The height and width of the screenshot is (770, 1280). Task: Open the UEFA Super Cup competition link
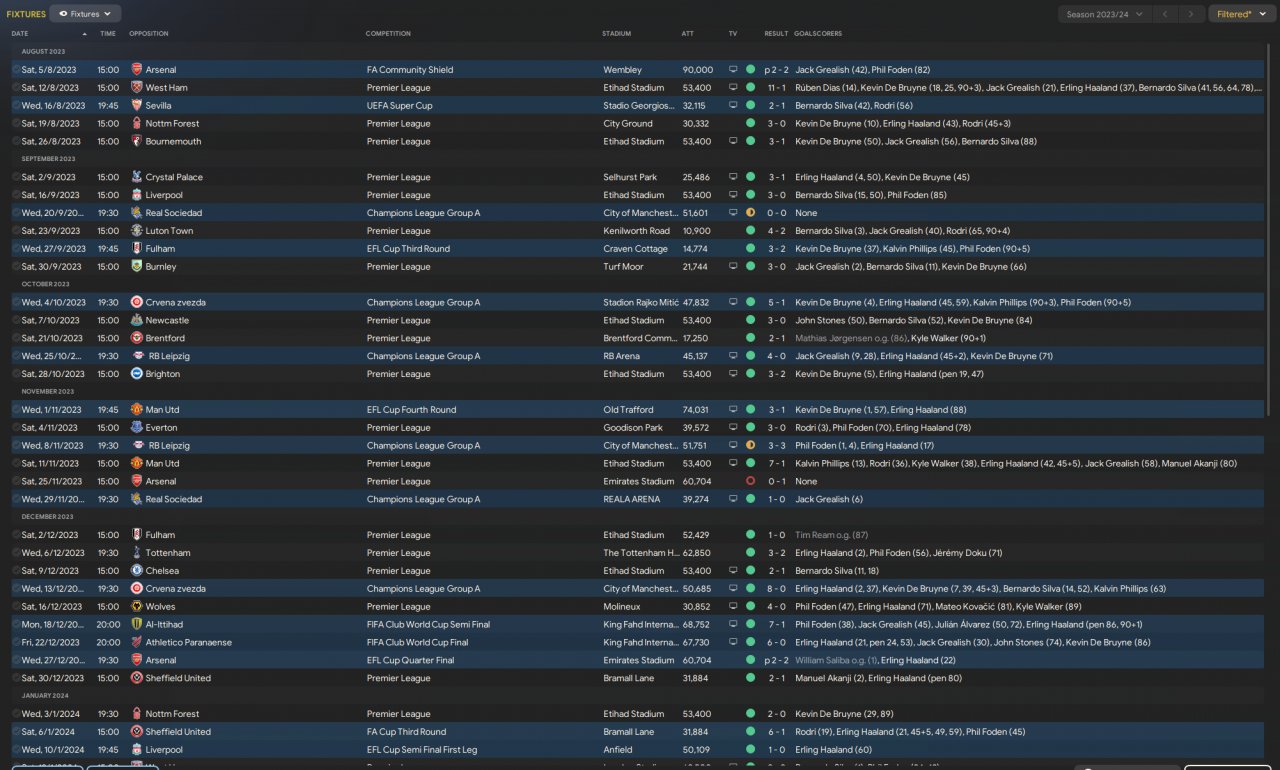click(400, 106)
